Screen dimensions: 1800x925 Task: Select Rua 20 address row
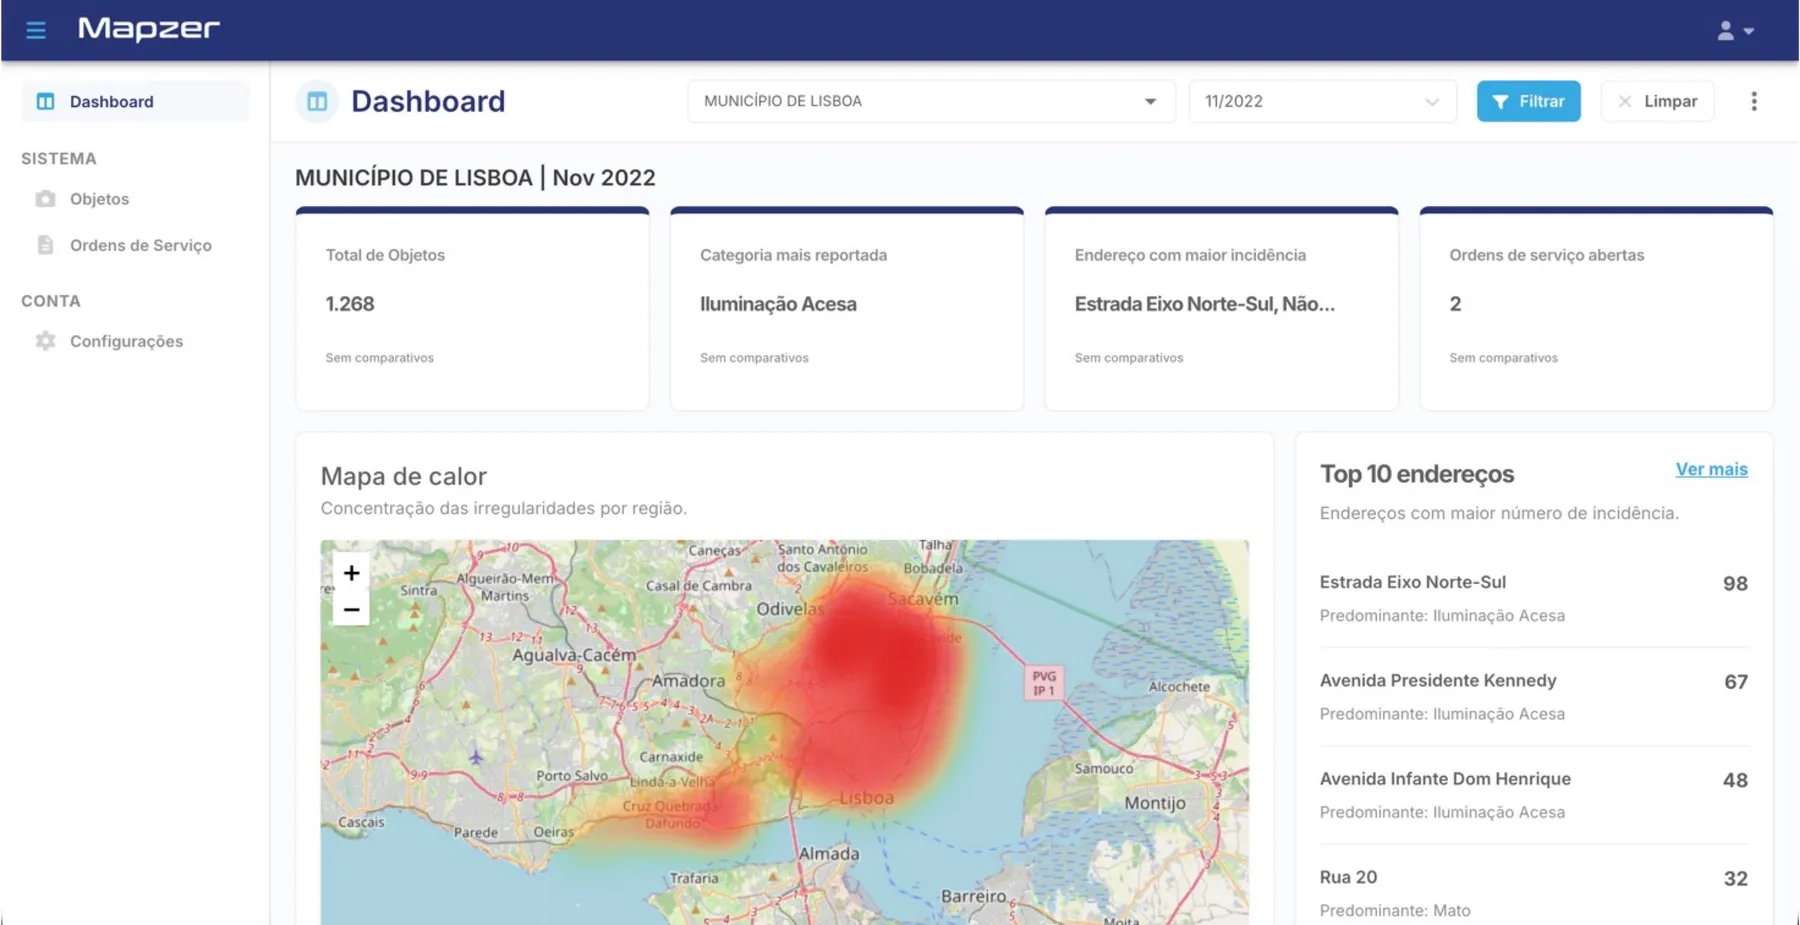click(1533, 893)
